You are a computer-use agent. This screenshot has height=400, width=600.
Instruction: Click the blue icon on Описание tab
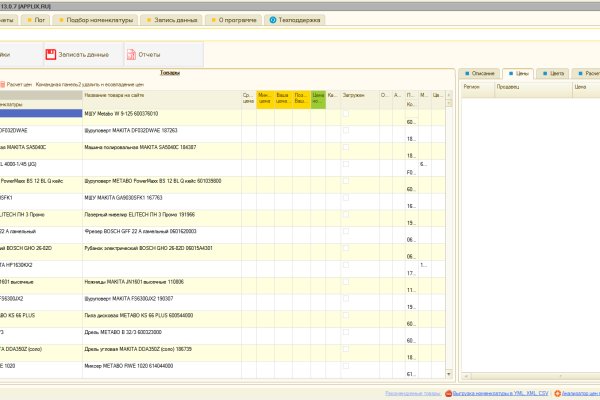pyautogui.click(x=465, y=74)
